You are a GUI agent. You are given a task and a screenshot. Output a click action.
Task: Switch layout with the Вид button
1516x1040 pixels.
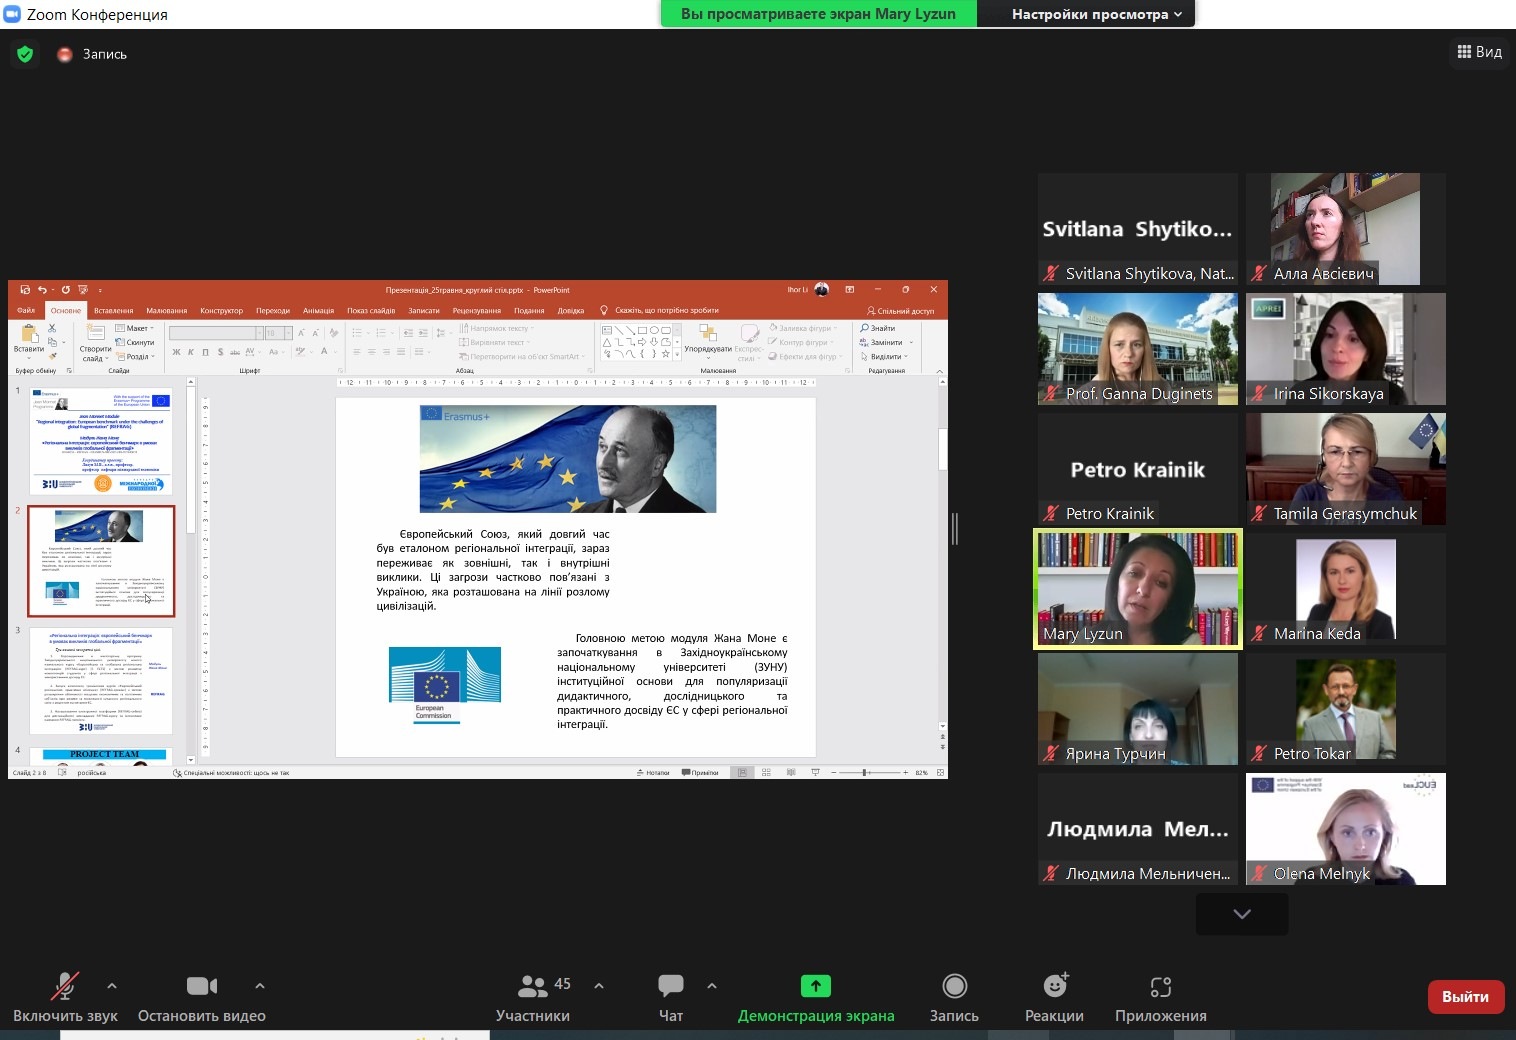1479,52
